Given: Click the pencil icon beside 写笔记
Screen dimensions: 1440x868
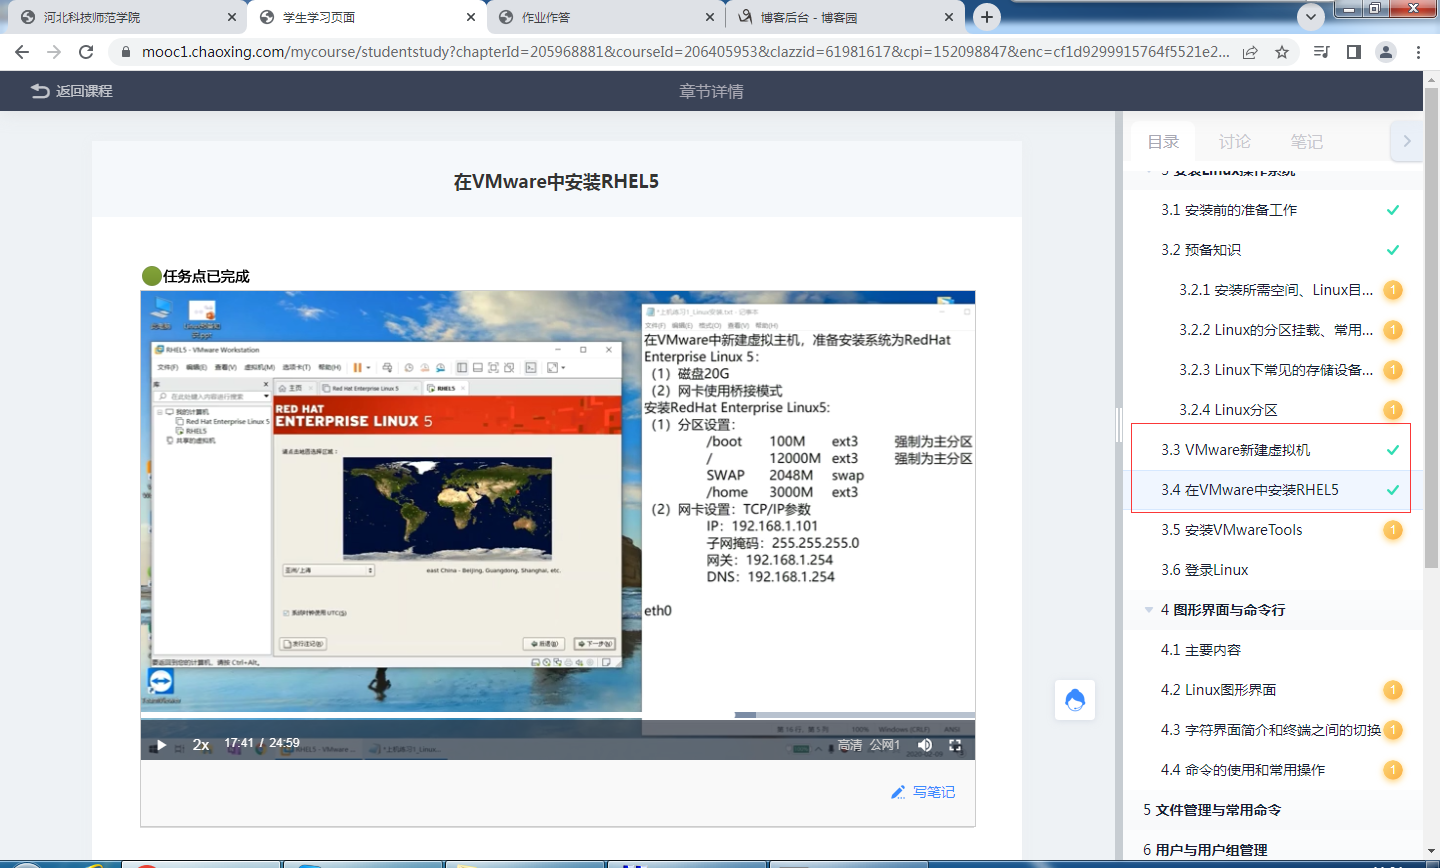Looking at the screenshot, I should (x=898, y=792).
